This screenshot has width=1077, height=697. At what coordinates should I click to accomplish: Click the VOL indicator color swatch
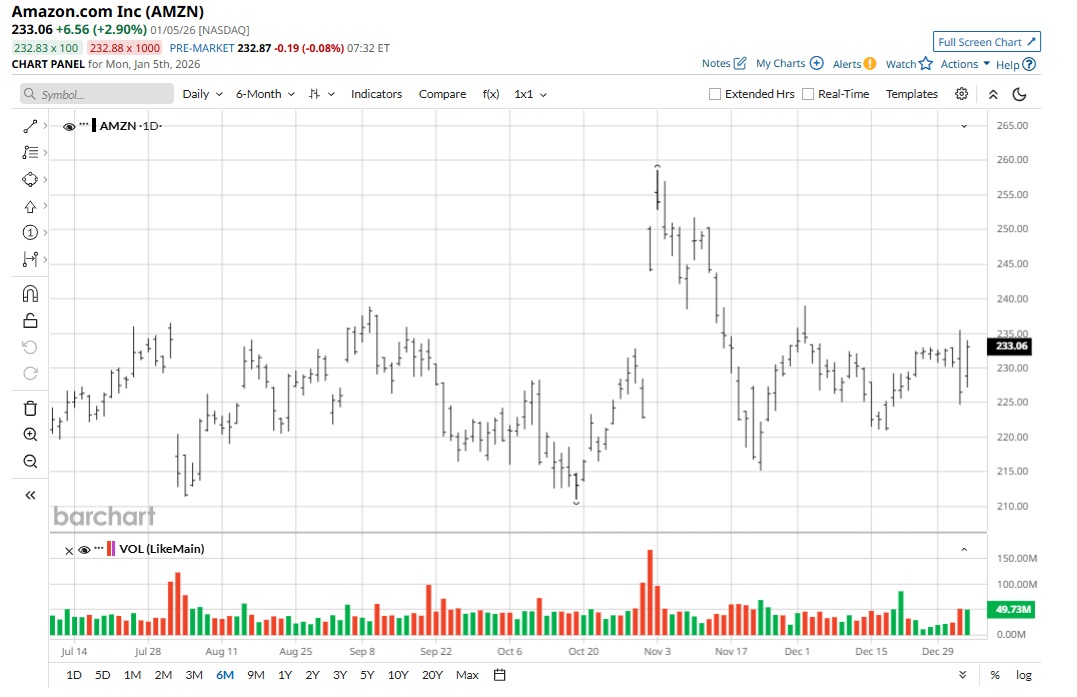(111, 549)
